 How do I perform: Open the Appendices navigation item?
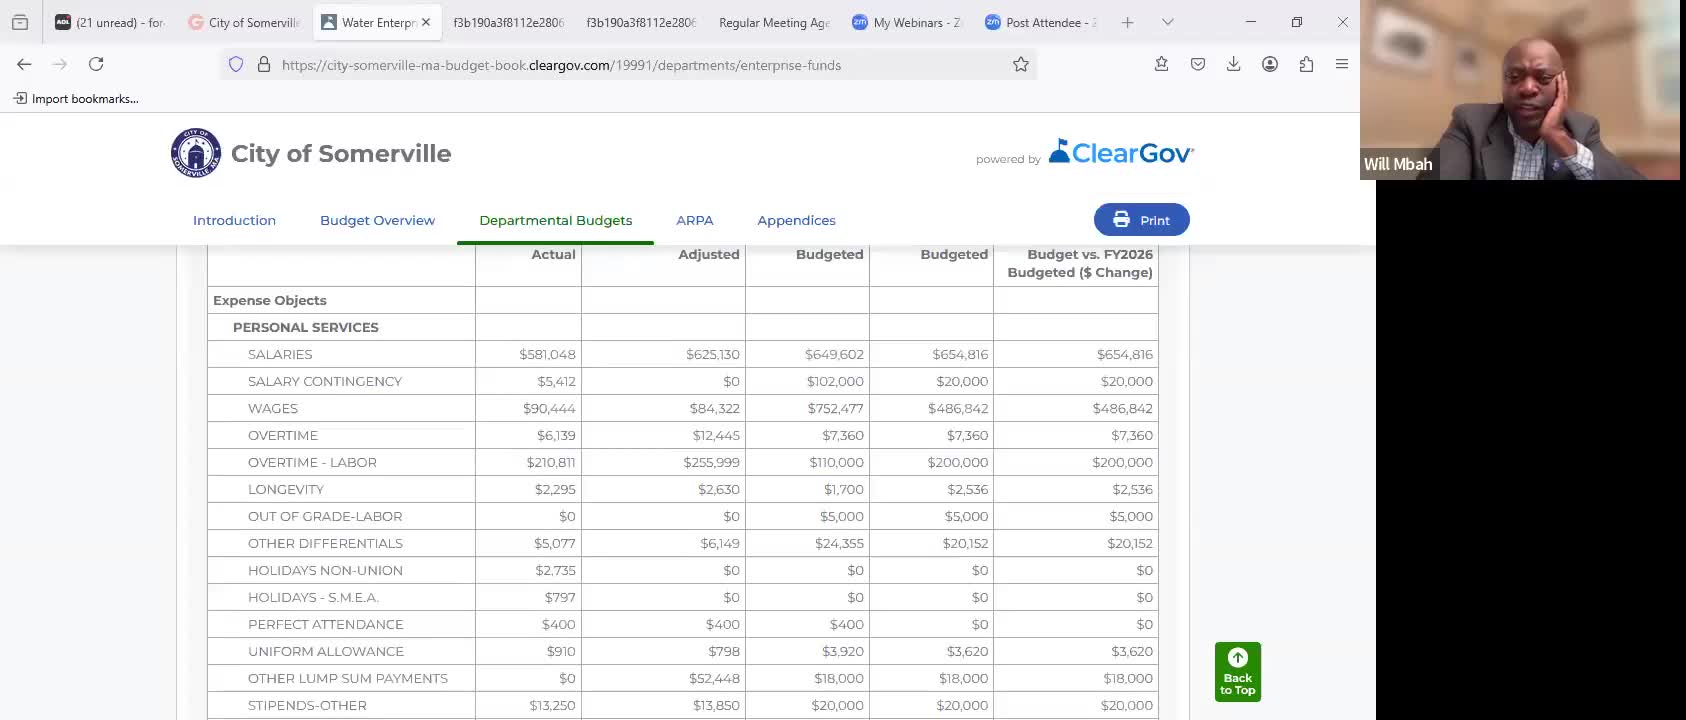click(x=796, y=220)
